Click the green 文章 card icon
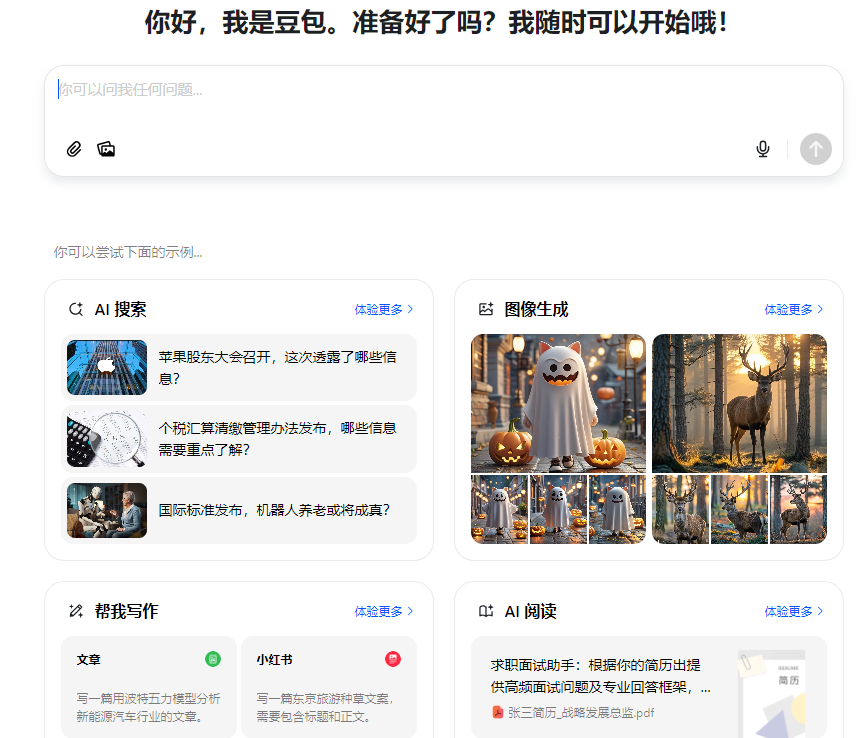Viewport: 861px width, 738px height. click(212, 659)
